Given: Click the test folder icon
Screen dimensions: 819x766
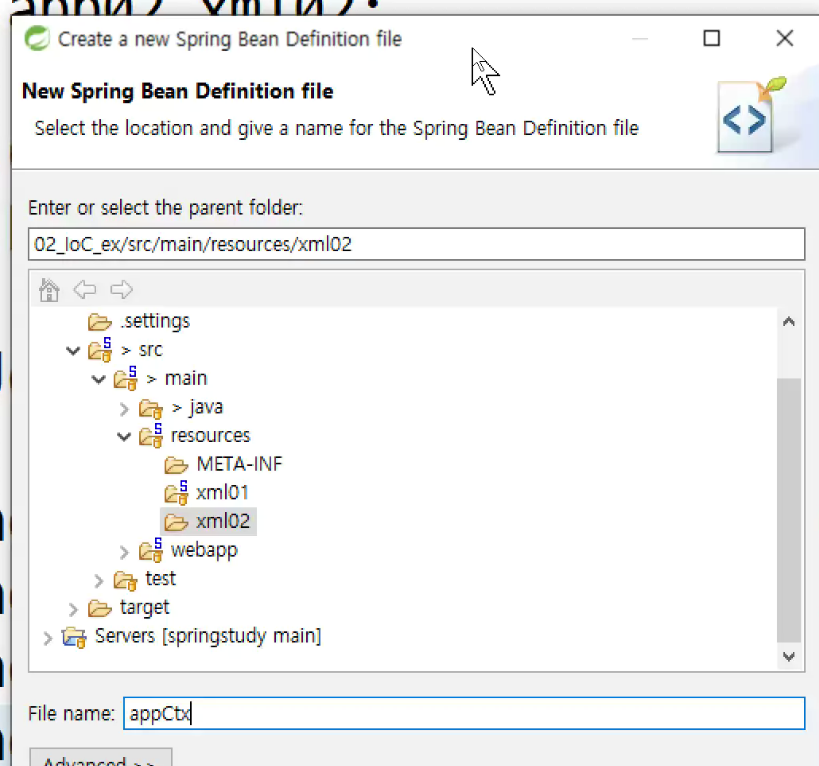Looking at the screenshot, I should coord(125,580).
